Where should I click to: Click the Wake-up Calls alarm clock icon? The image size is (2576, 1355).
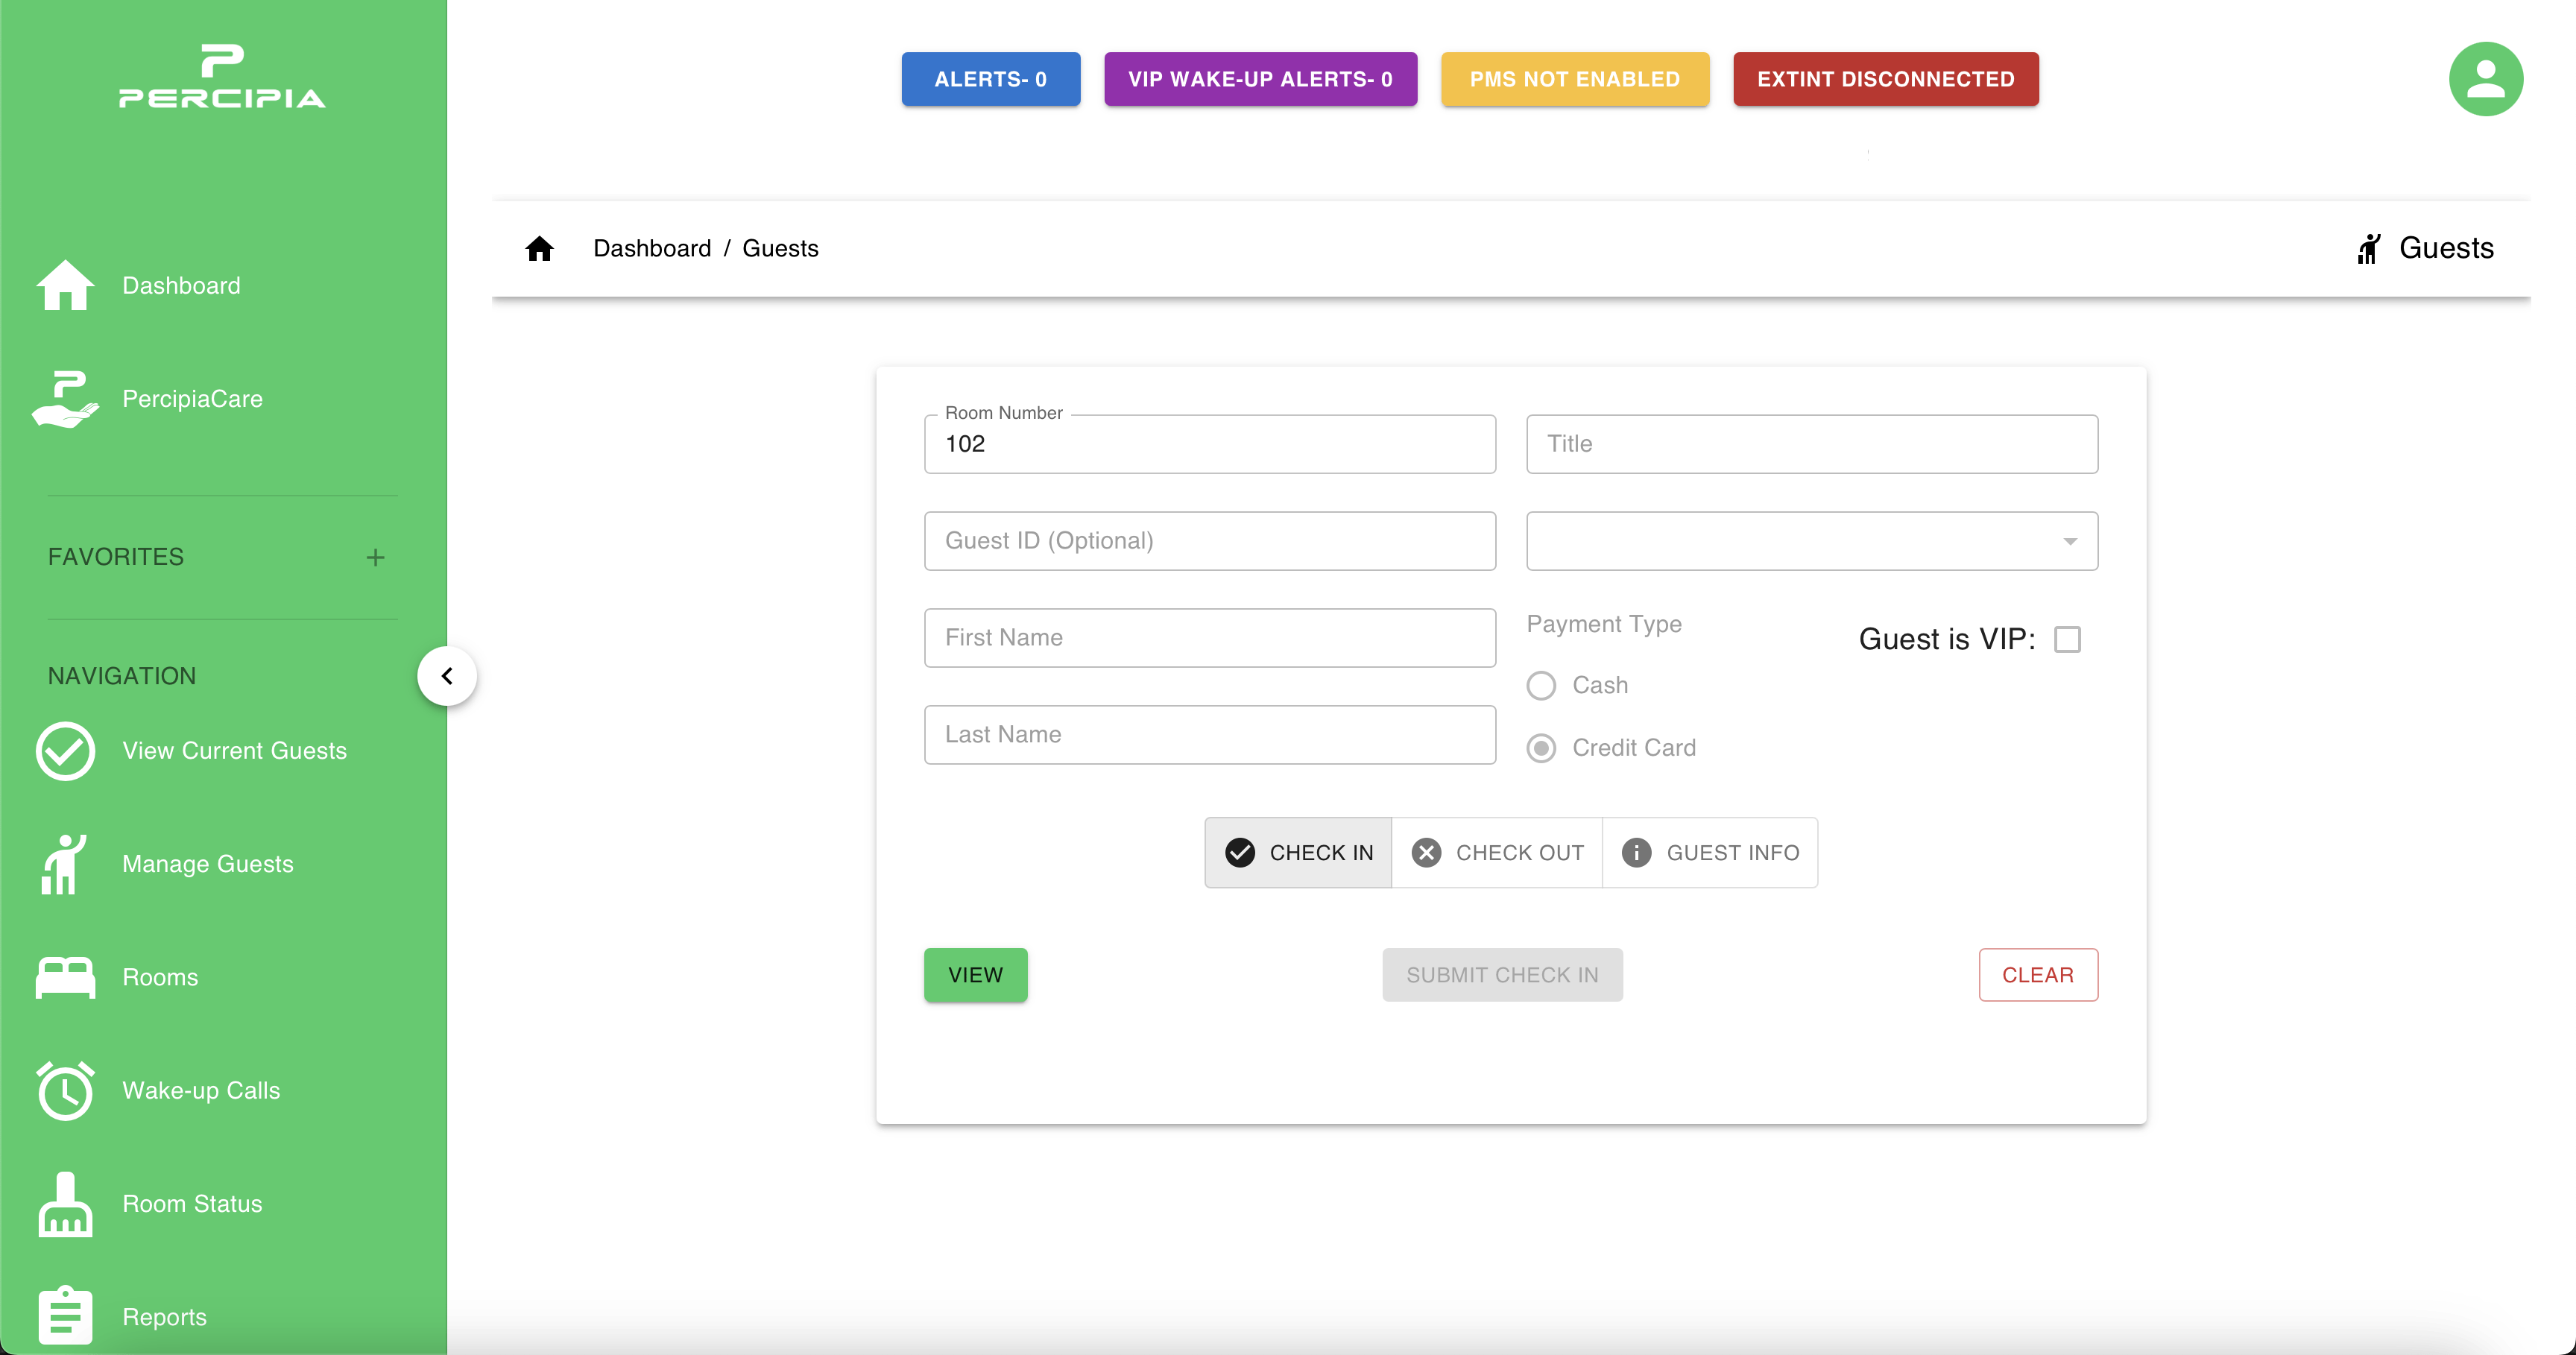pos(65,1090)
